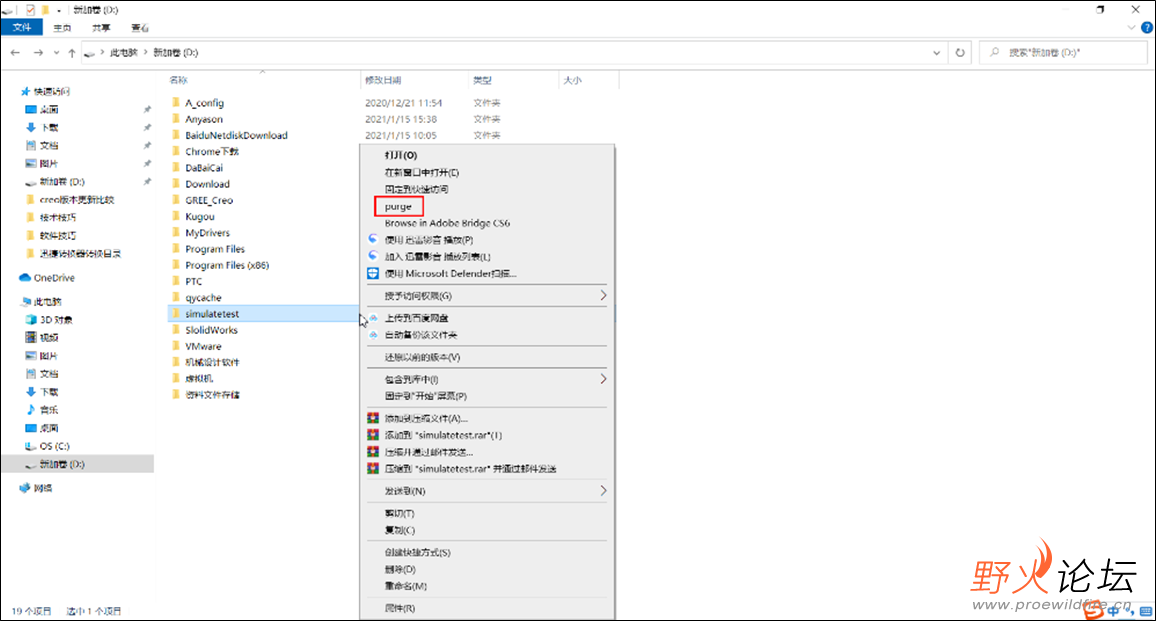This screenshot has height=621, width=1156.
Task: Collapse the ribbon chevron
Action: pos(1131,28)
